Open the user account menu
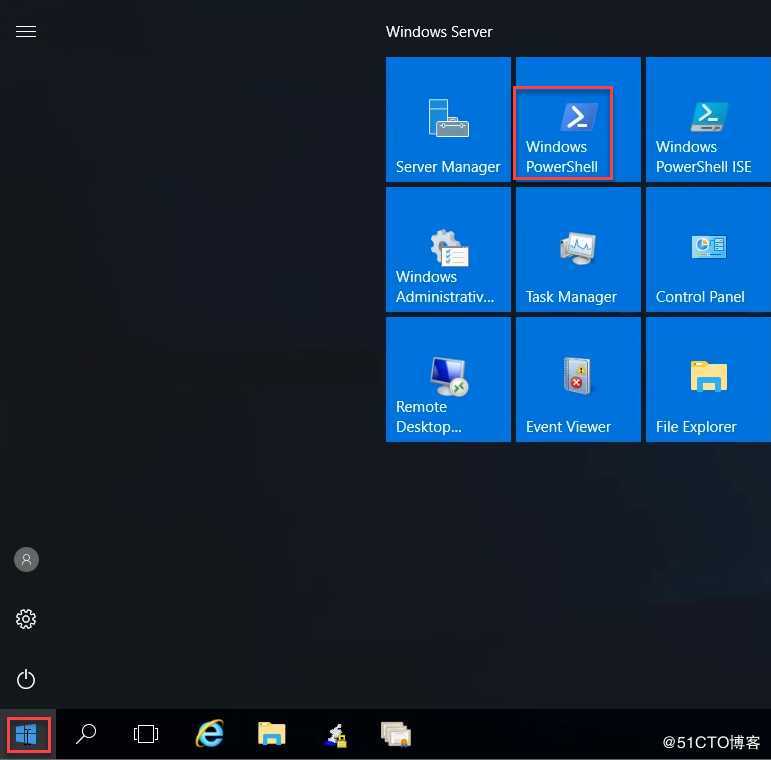 [x=26, y=560]
